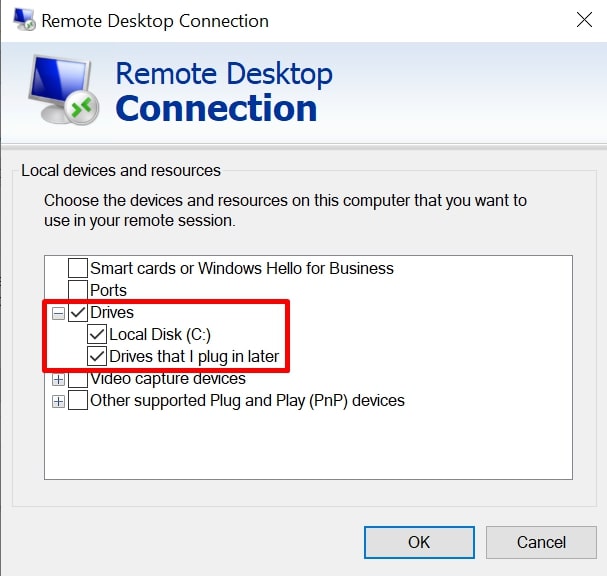Expand the Video capture devices node
Image resolution: width=607 pixels, height=576 pixels.
(58, 380)
